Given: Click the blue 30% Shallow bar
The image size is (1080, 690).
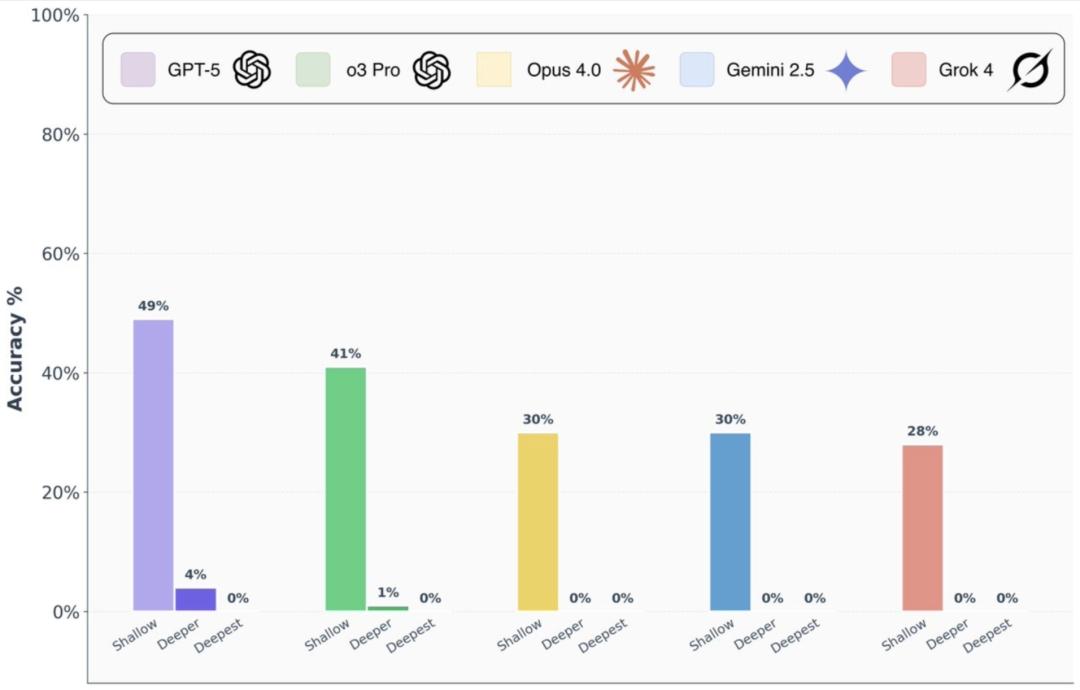Looking at the screenshot, I should click(730, 521).
